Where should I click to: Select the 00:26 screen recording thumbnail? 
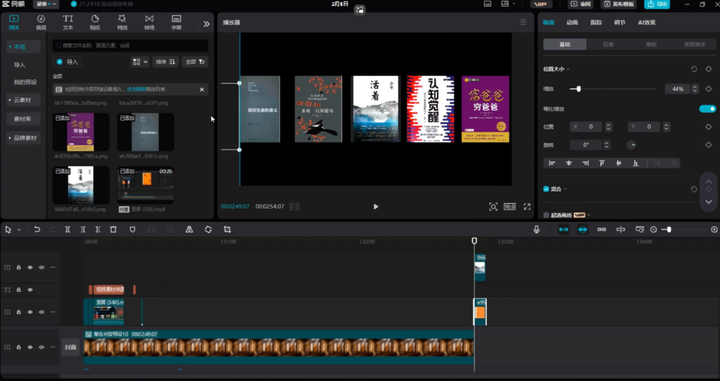[146, 185]
